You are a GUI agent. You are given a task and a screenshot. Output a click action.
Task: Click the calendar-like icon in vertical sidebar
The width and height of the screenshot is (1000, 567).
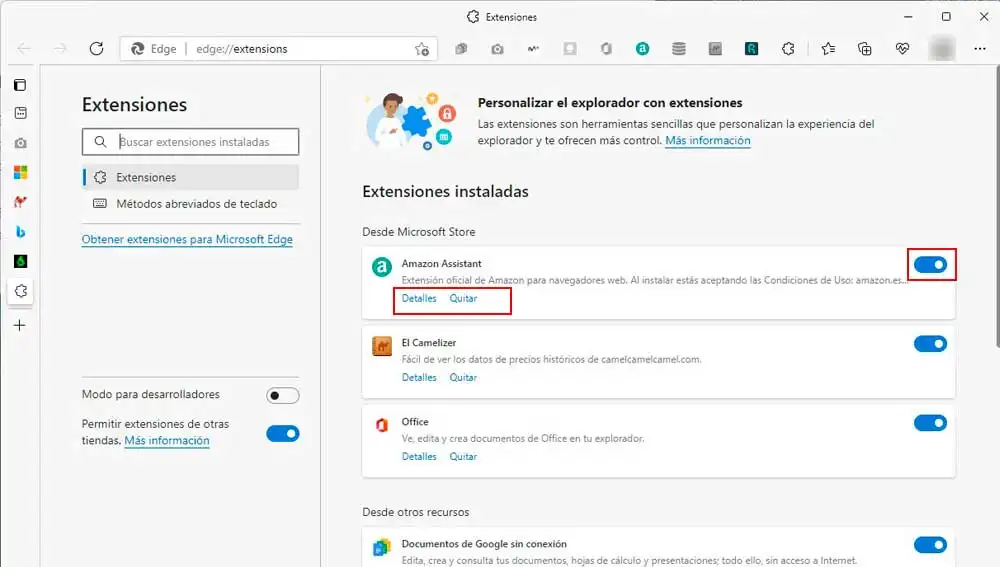[x=20, y=113]
